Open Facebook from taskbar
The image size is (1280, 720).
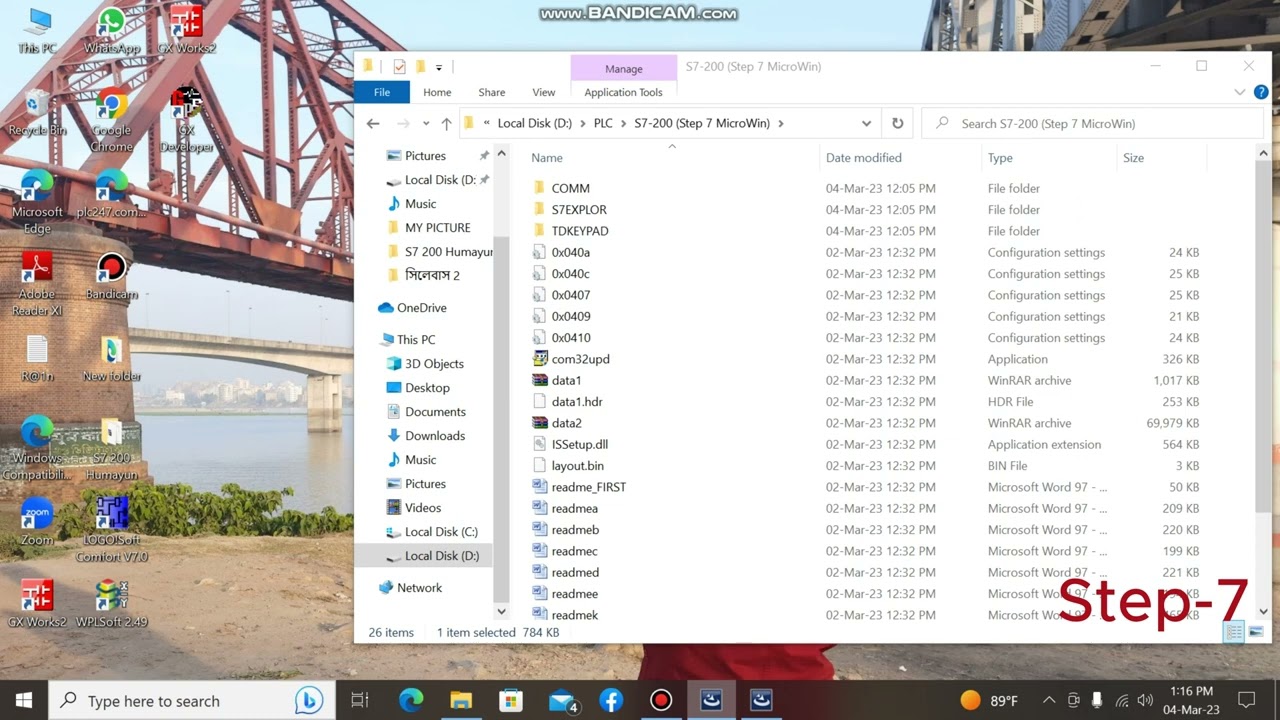tap(611, 700)
